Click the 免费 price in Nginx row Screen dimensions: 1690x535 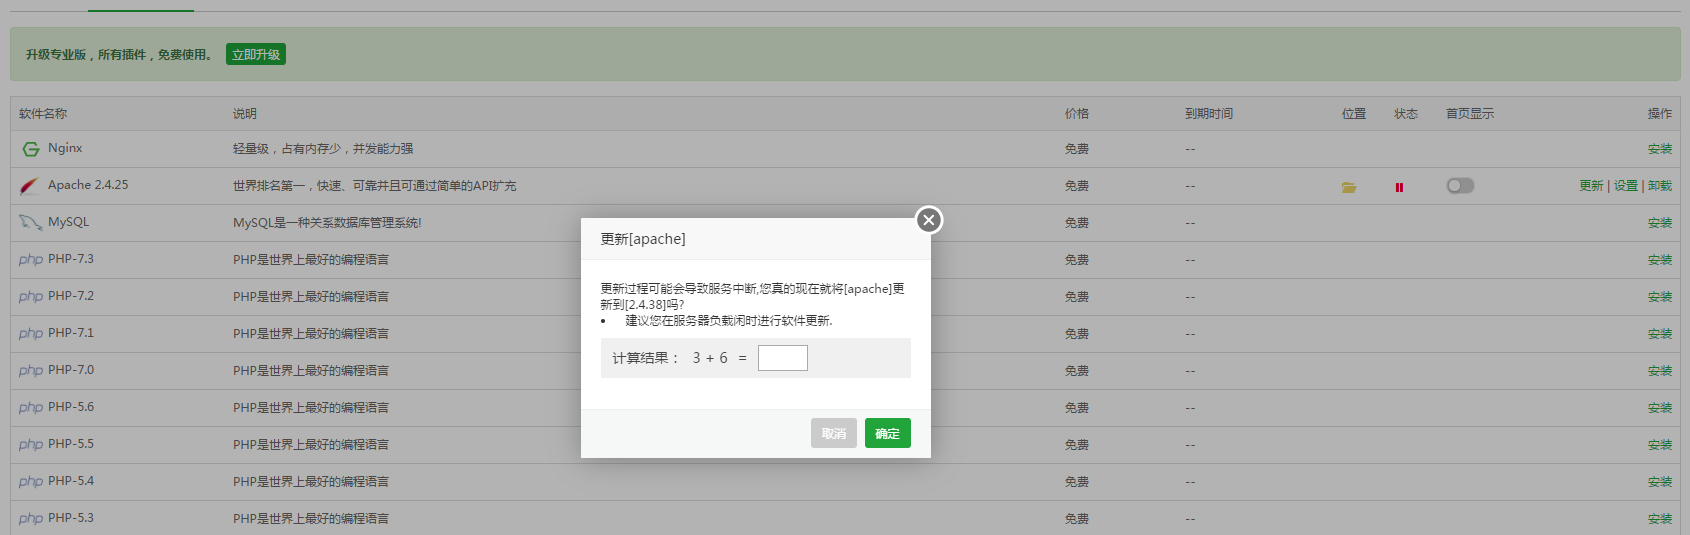coord(1077,149)
